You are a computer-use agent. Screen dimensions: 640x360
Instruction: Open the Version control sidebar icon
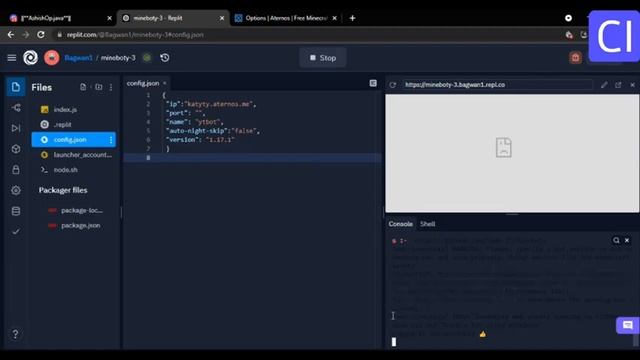[x=16, y=108]
